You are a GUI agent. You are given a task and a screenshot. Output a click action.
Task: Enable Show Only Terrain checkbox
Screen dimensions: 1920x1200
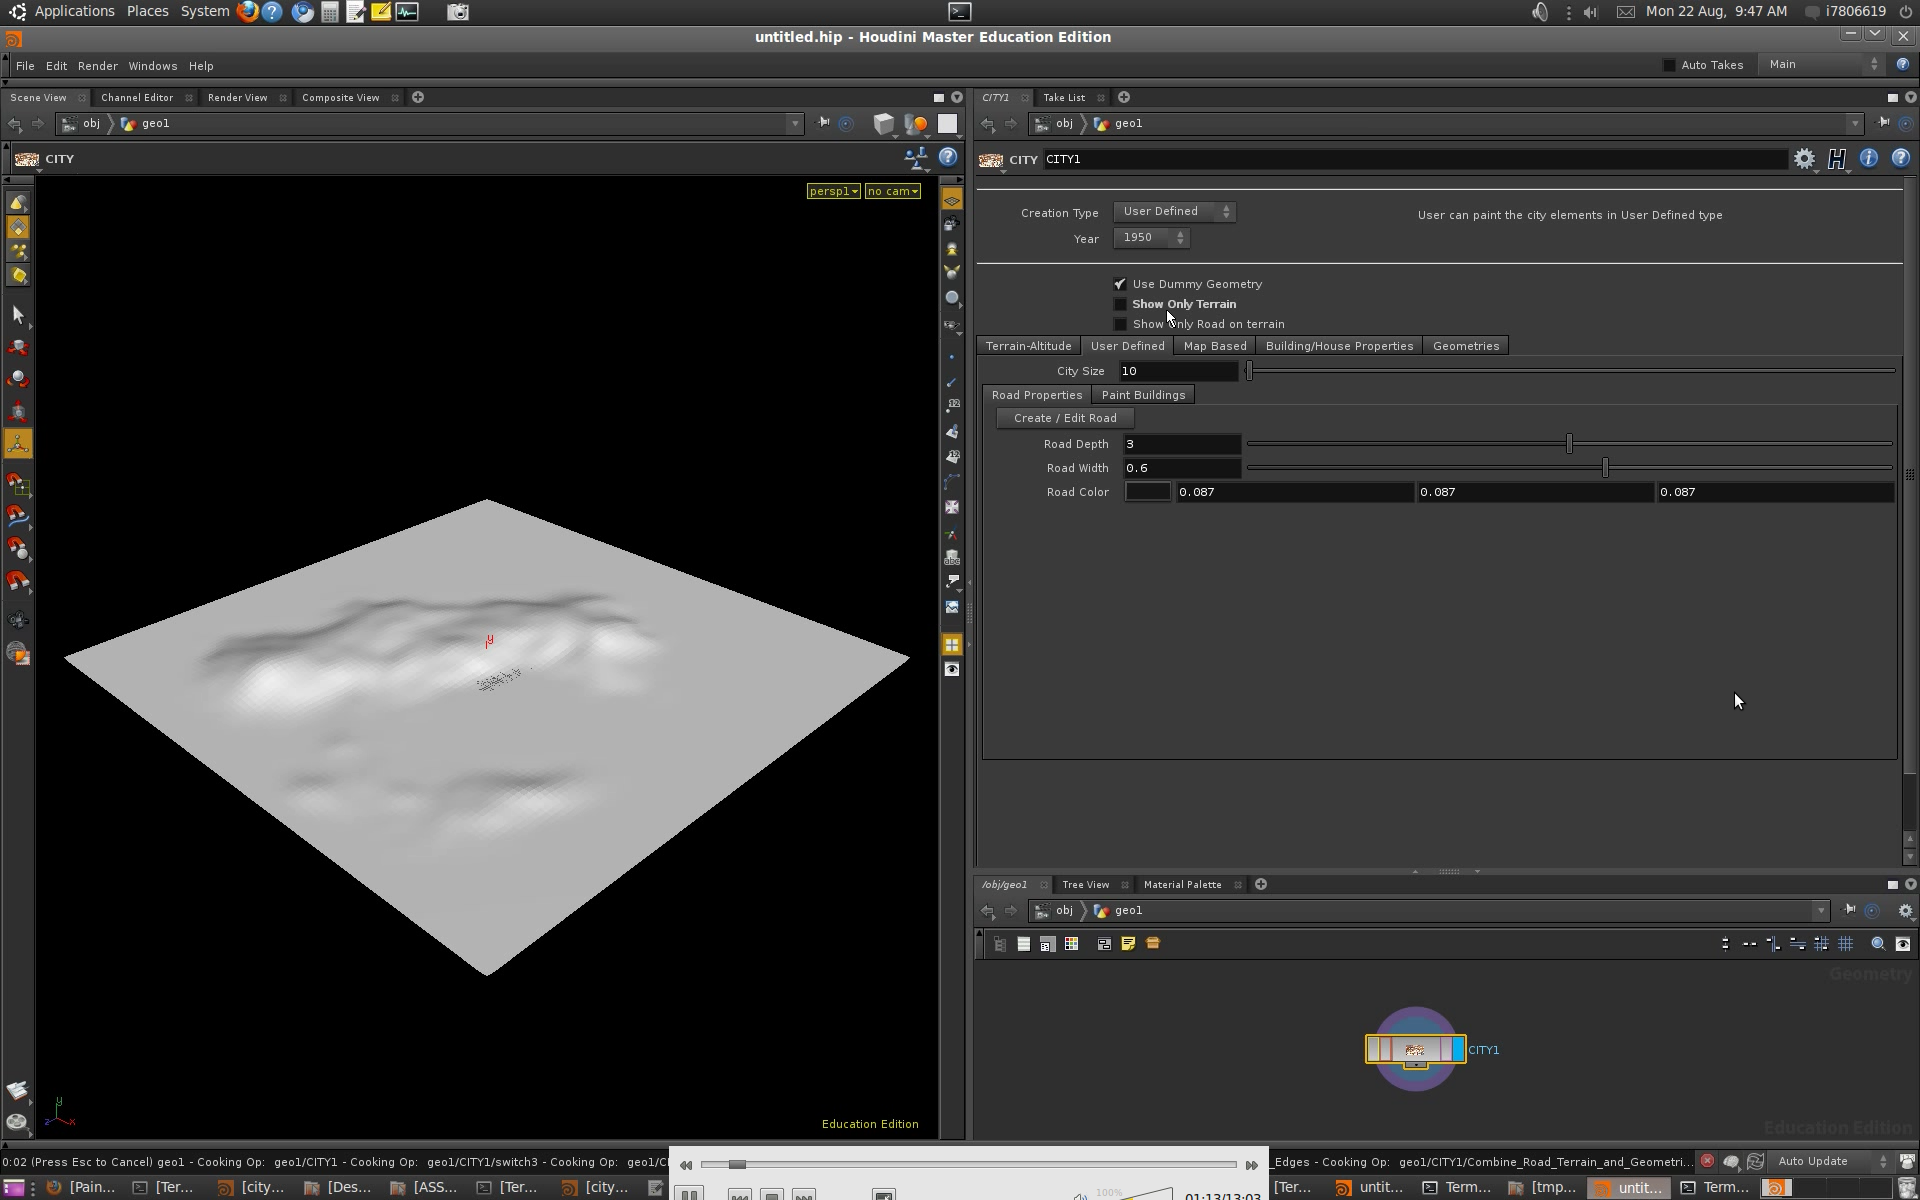[x=1120, y=304]
